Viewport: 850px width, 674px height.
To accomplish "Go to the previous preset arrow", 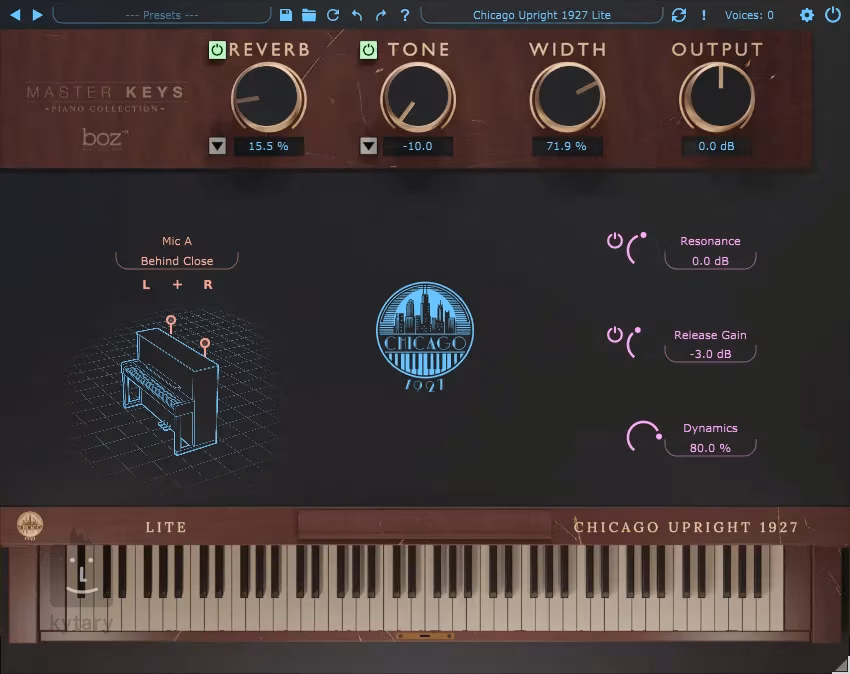I will [14, 15].
